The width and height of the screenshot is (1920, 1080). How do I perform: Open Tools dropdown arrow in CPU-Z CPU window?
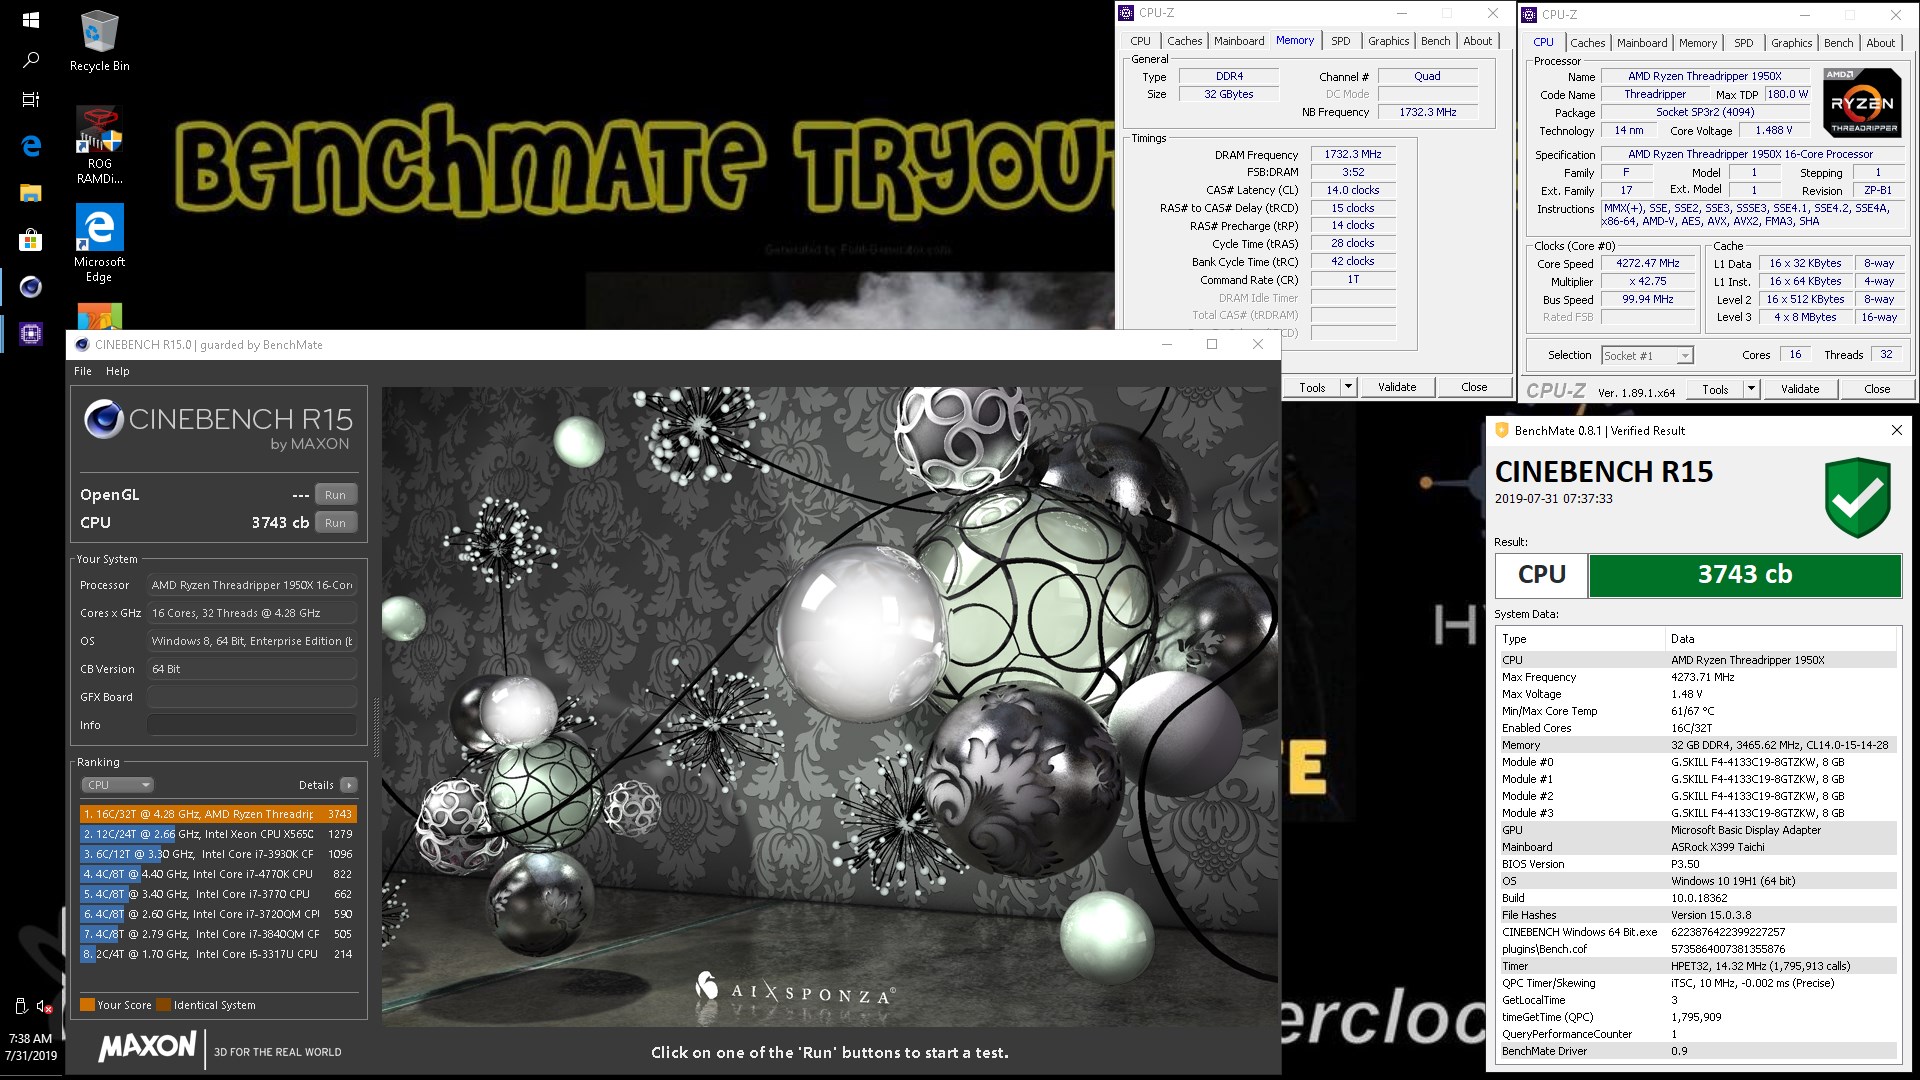[1751, 389]
